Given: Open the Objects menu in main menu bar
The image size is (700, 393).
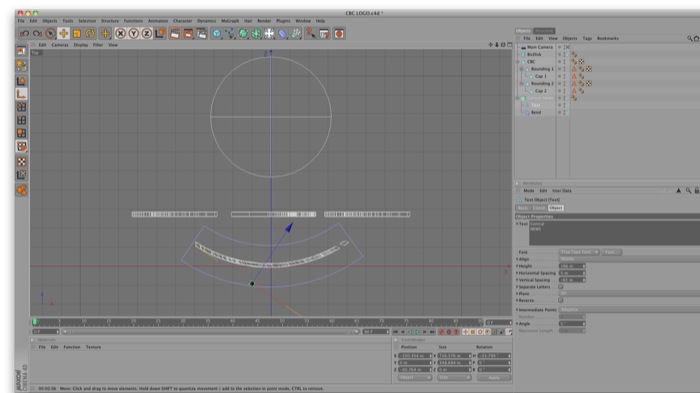Looking at the screenshot, I should pyautogui.click(x=50, y=21).
